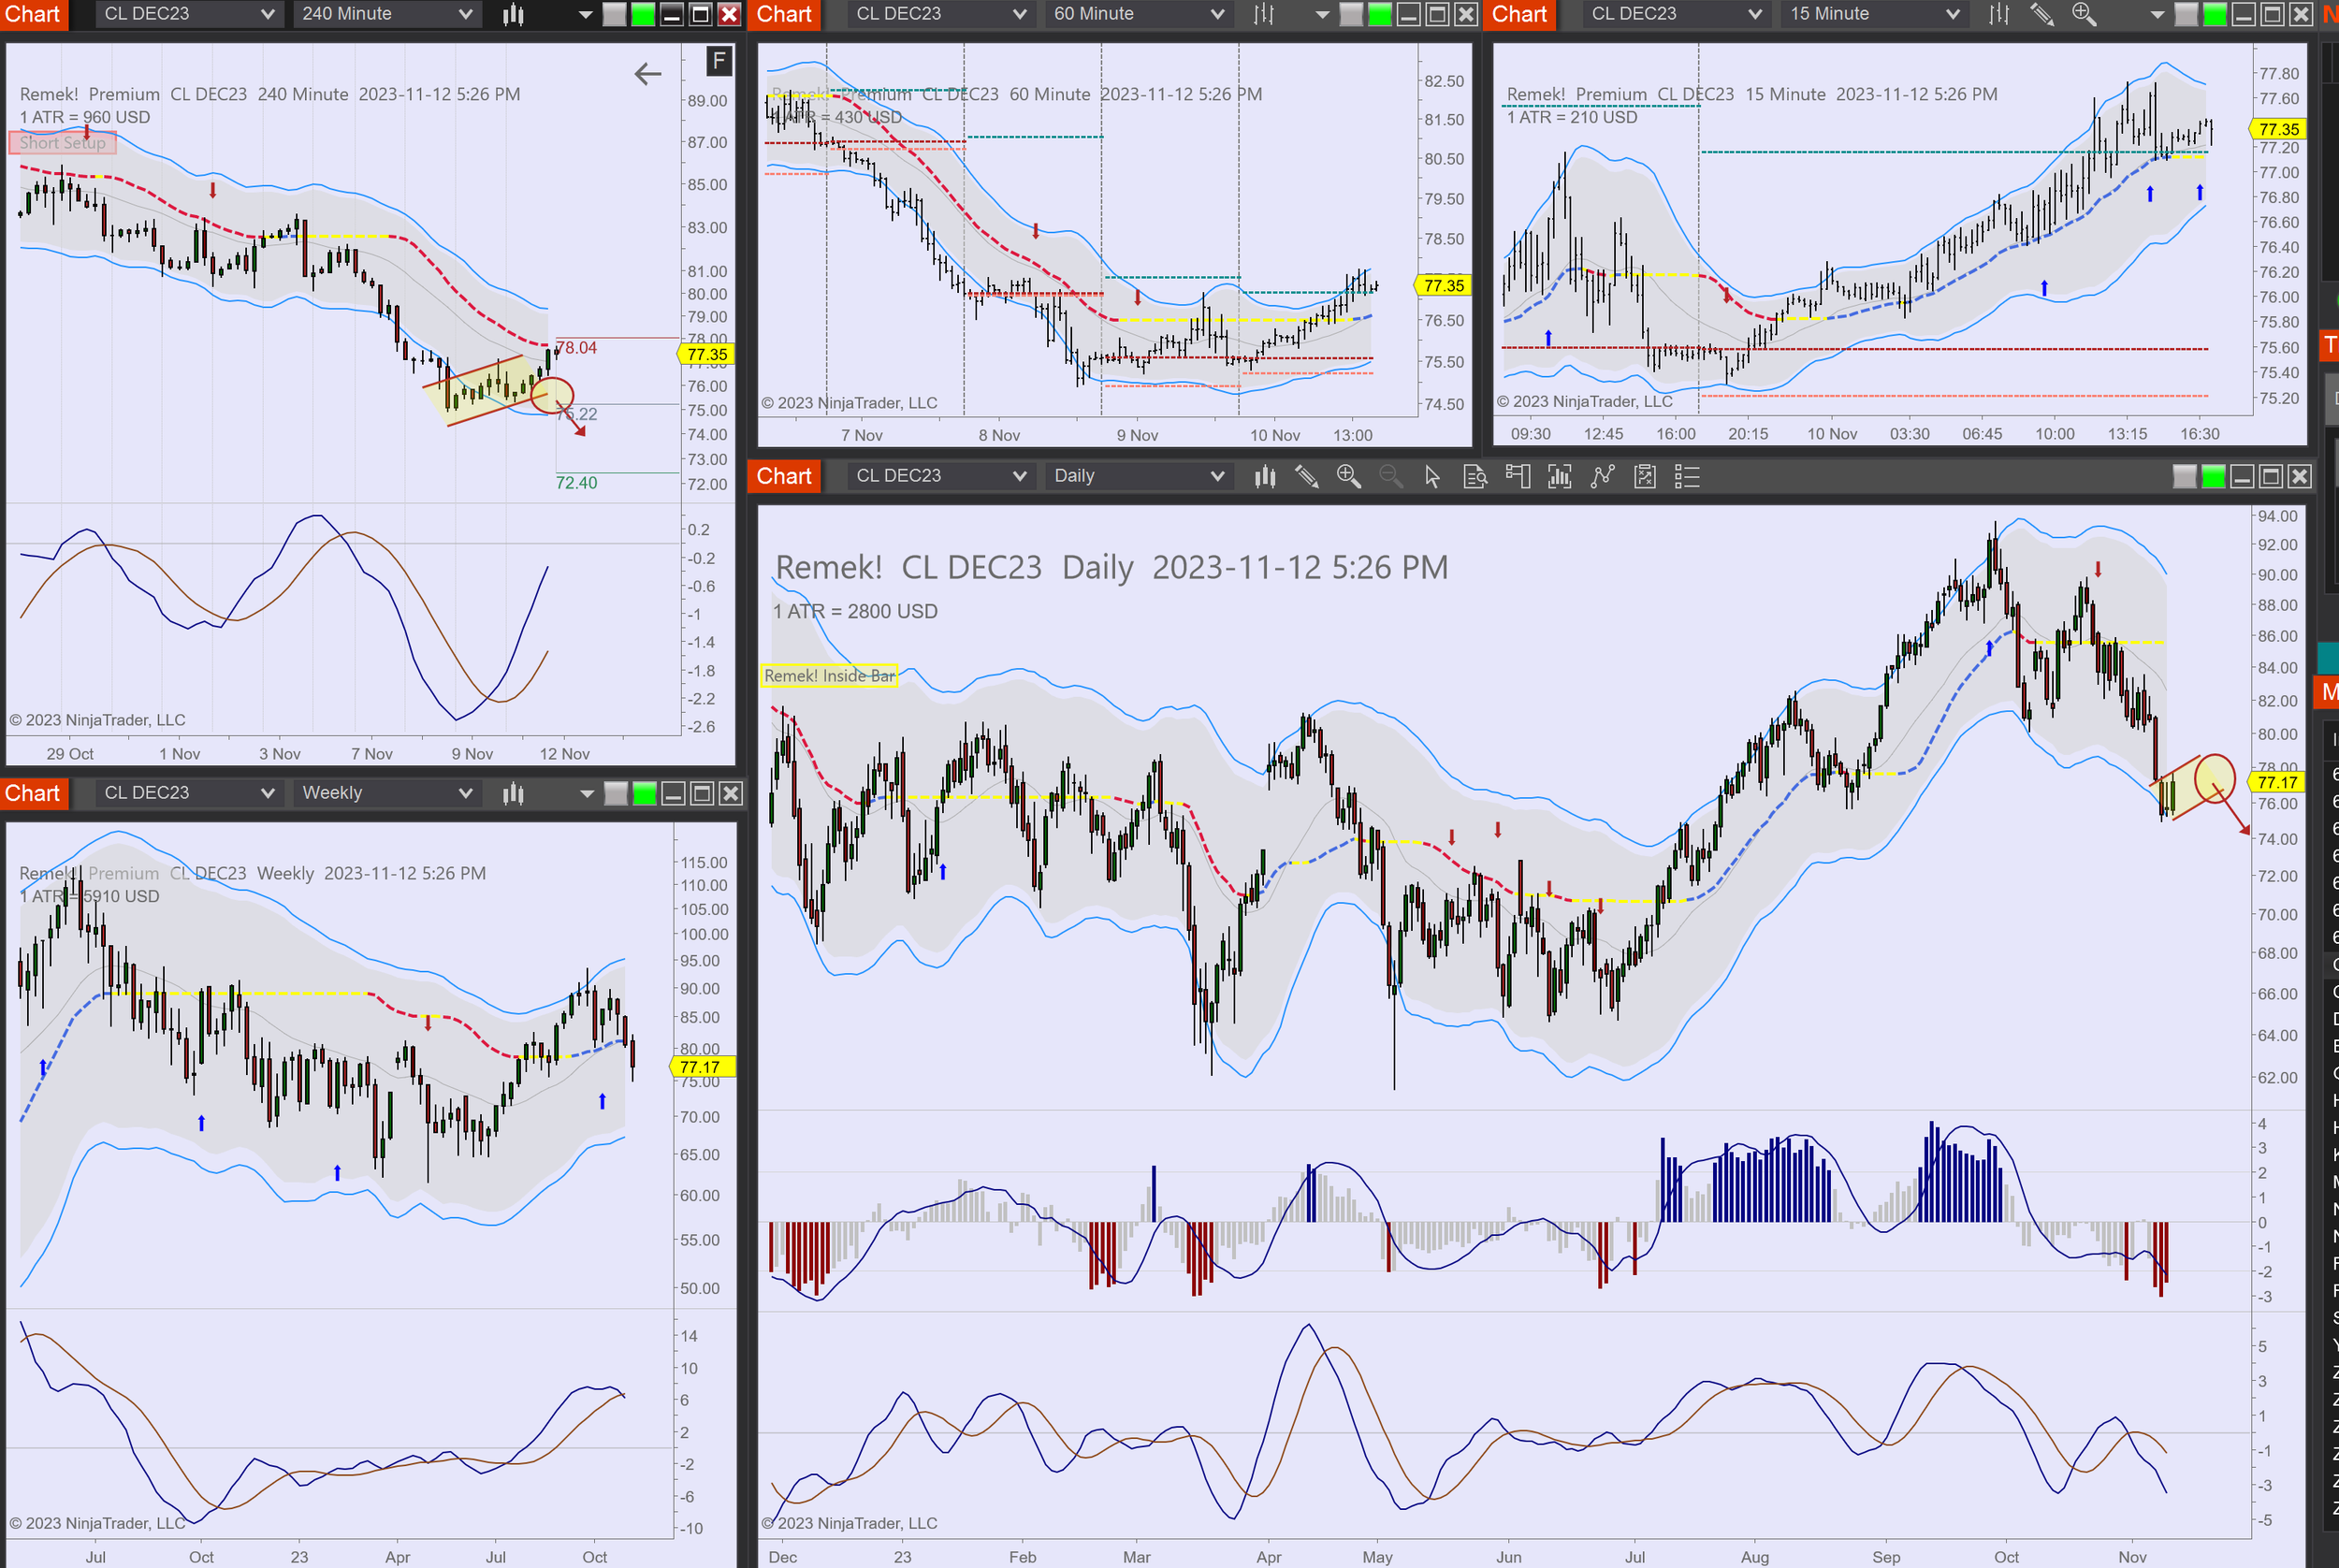Click 77.35 price marker on 15 Minute axis

click(x=2278, y=129)
